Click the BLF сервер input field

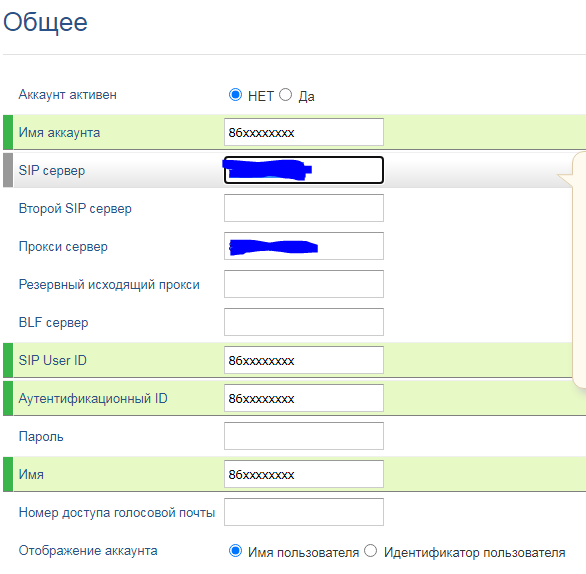coord(304,322)
